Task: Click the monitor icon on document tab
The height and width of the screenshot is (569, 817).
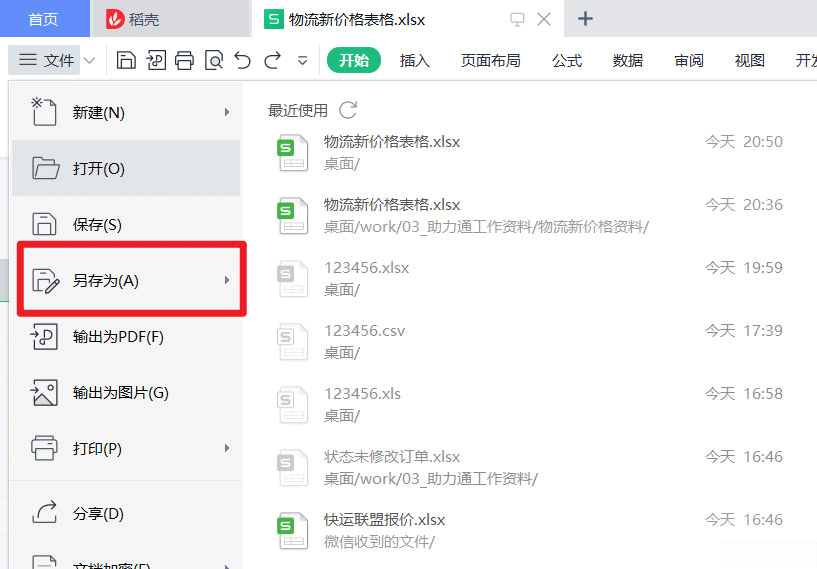Action: coord(517,20)
